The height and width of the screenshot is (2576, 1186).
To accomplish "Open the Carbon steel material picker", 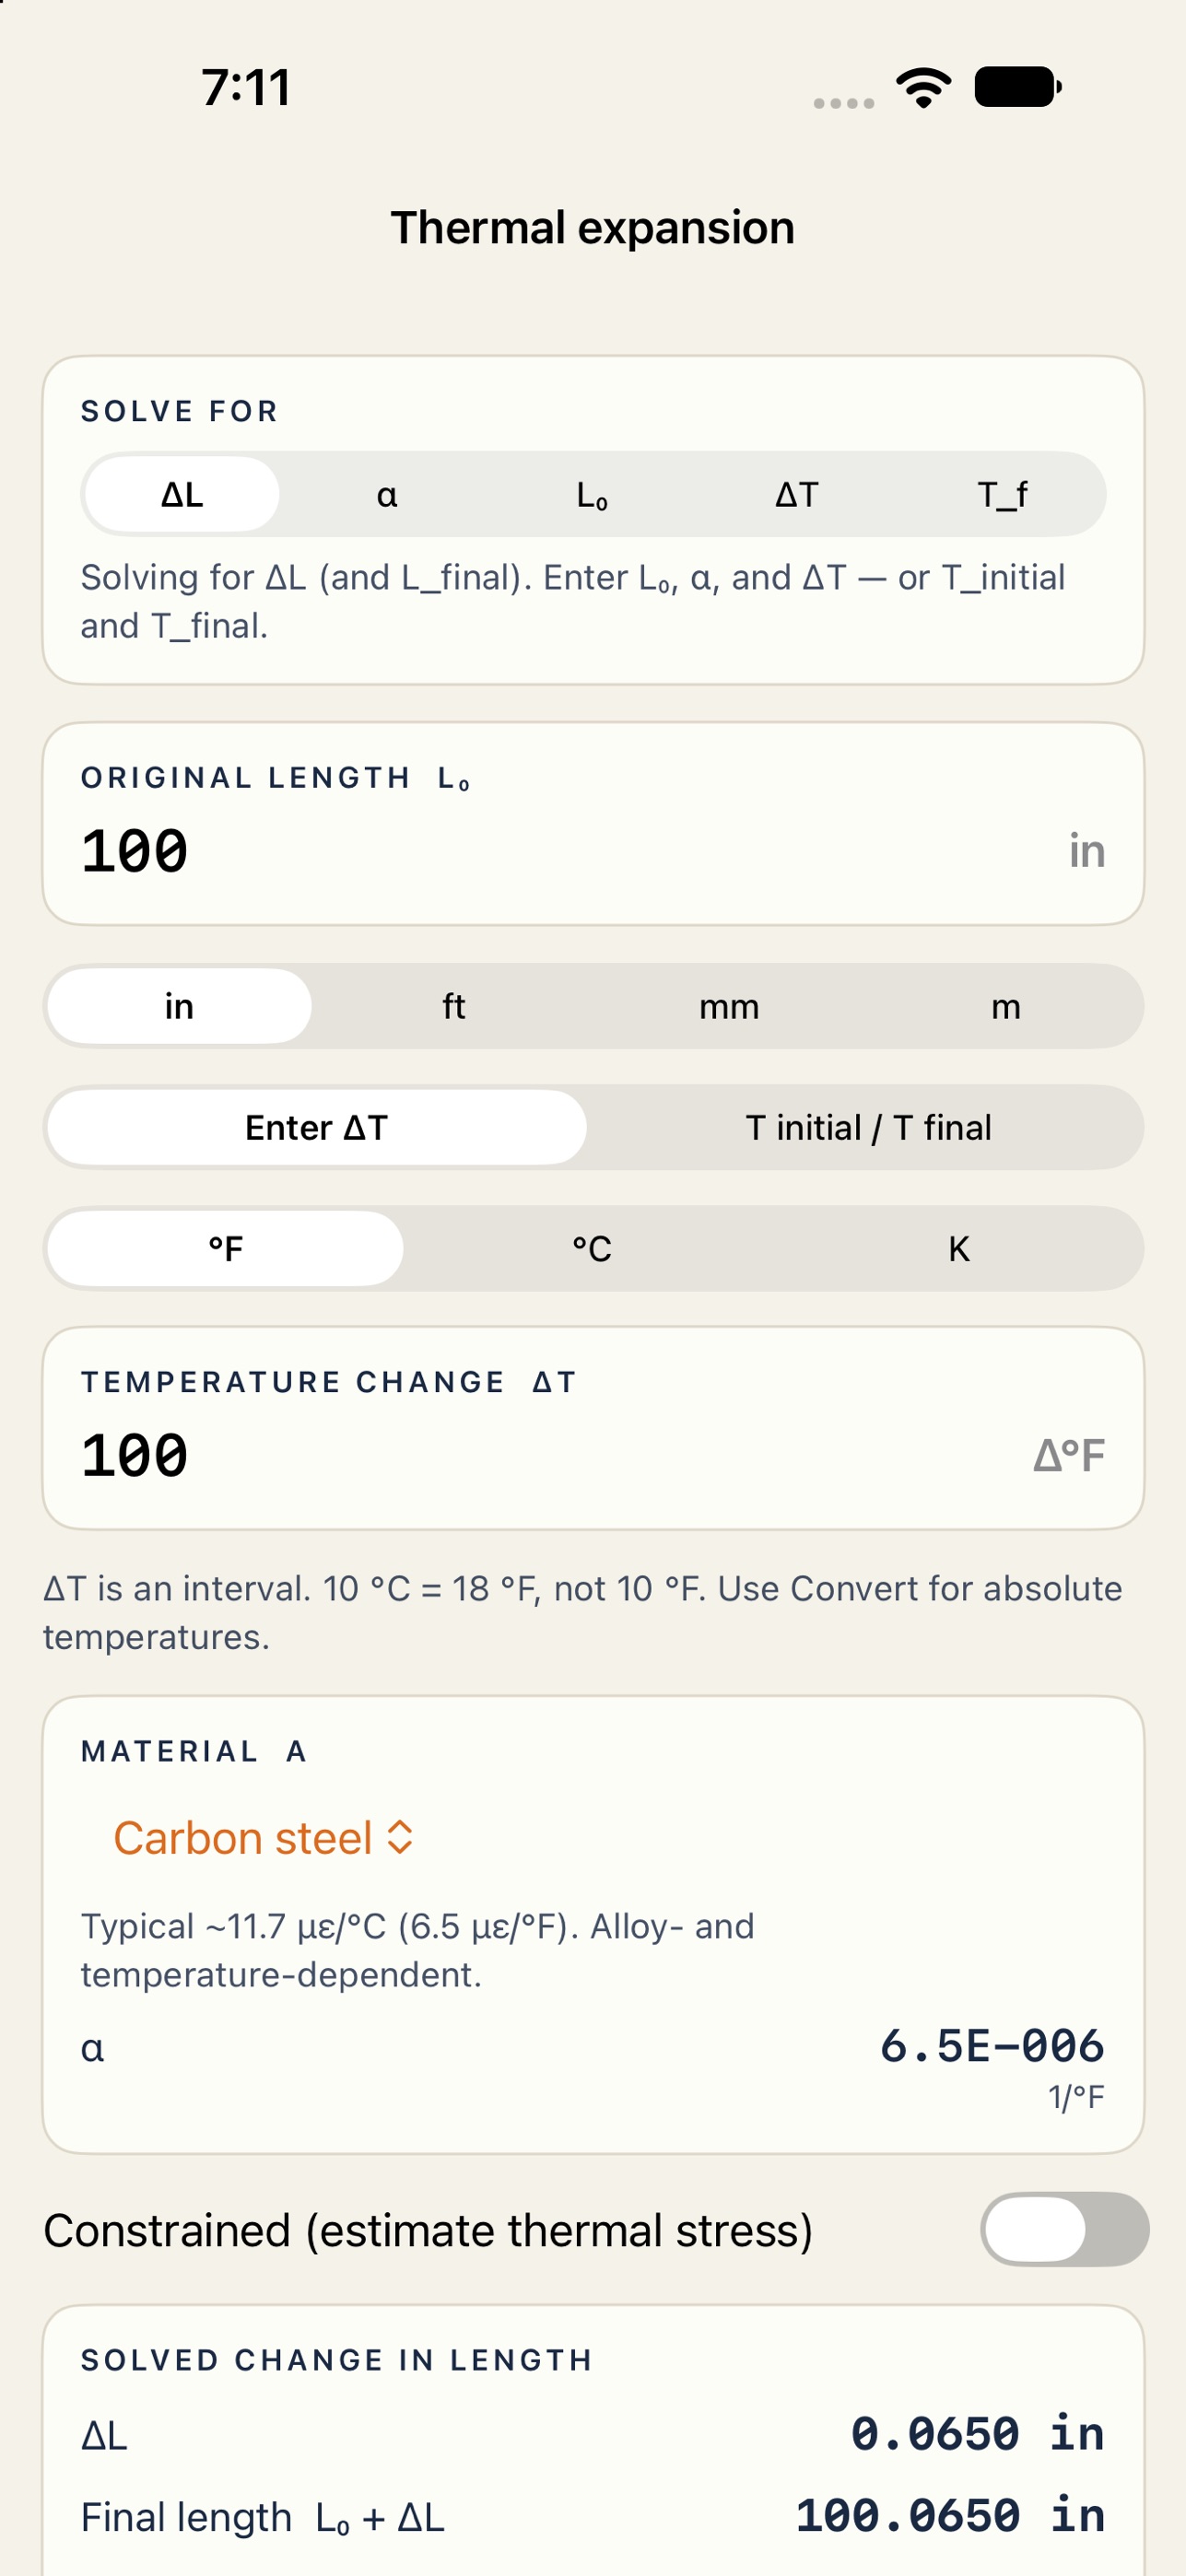I will [263, 1837].
